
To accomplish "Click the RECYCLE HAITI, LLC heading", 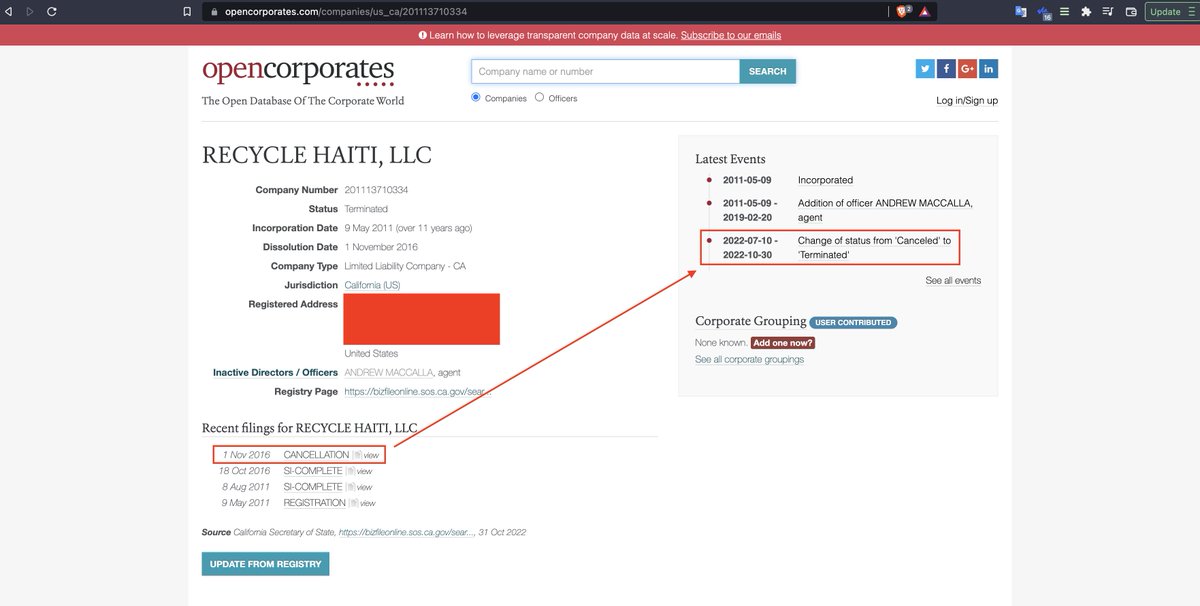I will coord(317,156).
